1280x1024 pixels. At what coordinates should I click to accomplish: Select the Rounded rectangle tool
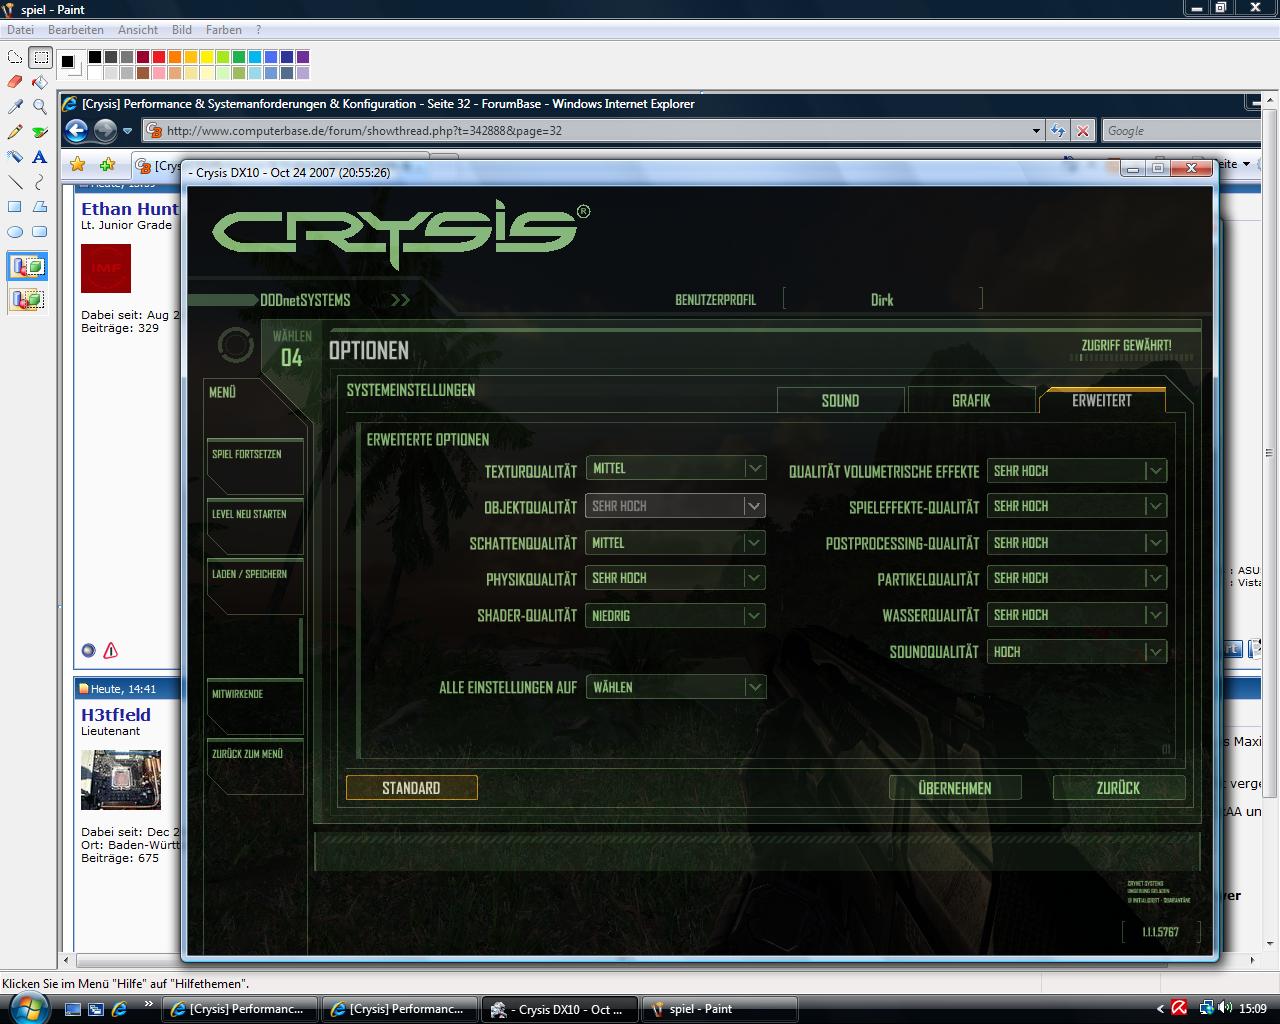click(40, 231)
